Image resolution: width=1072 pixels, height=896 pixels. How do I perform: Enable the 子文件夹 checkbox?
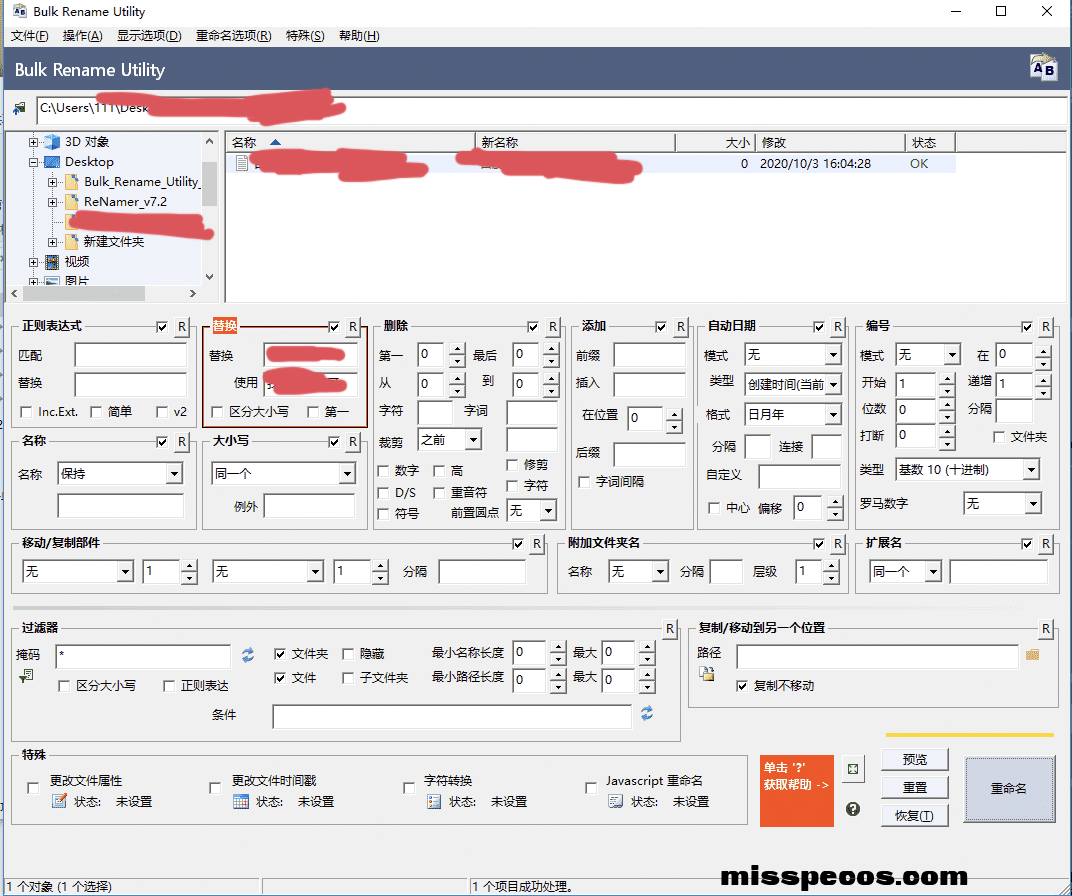pyautogui.click(x=348, y=678)
